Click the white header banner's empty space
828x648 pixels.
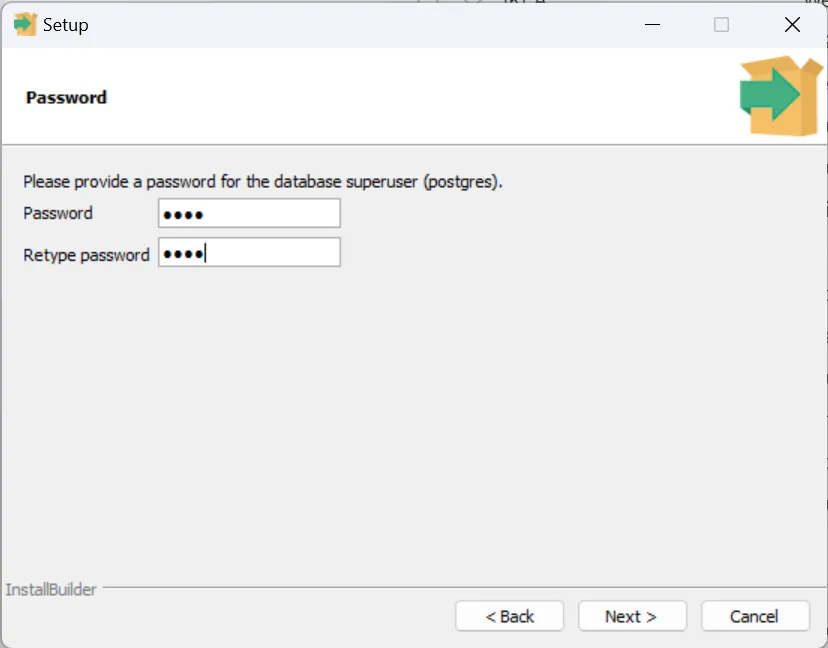coord(400,98)
